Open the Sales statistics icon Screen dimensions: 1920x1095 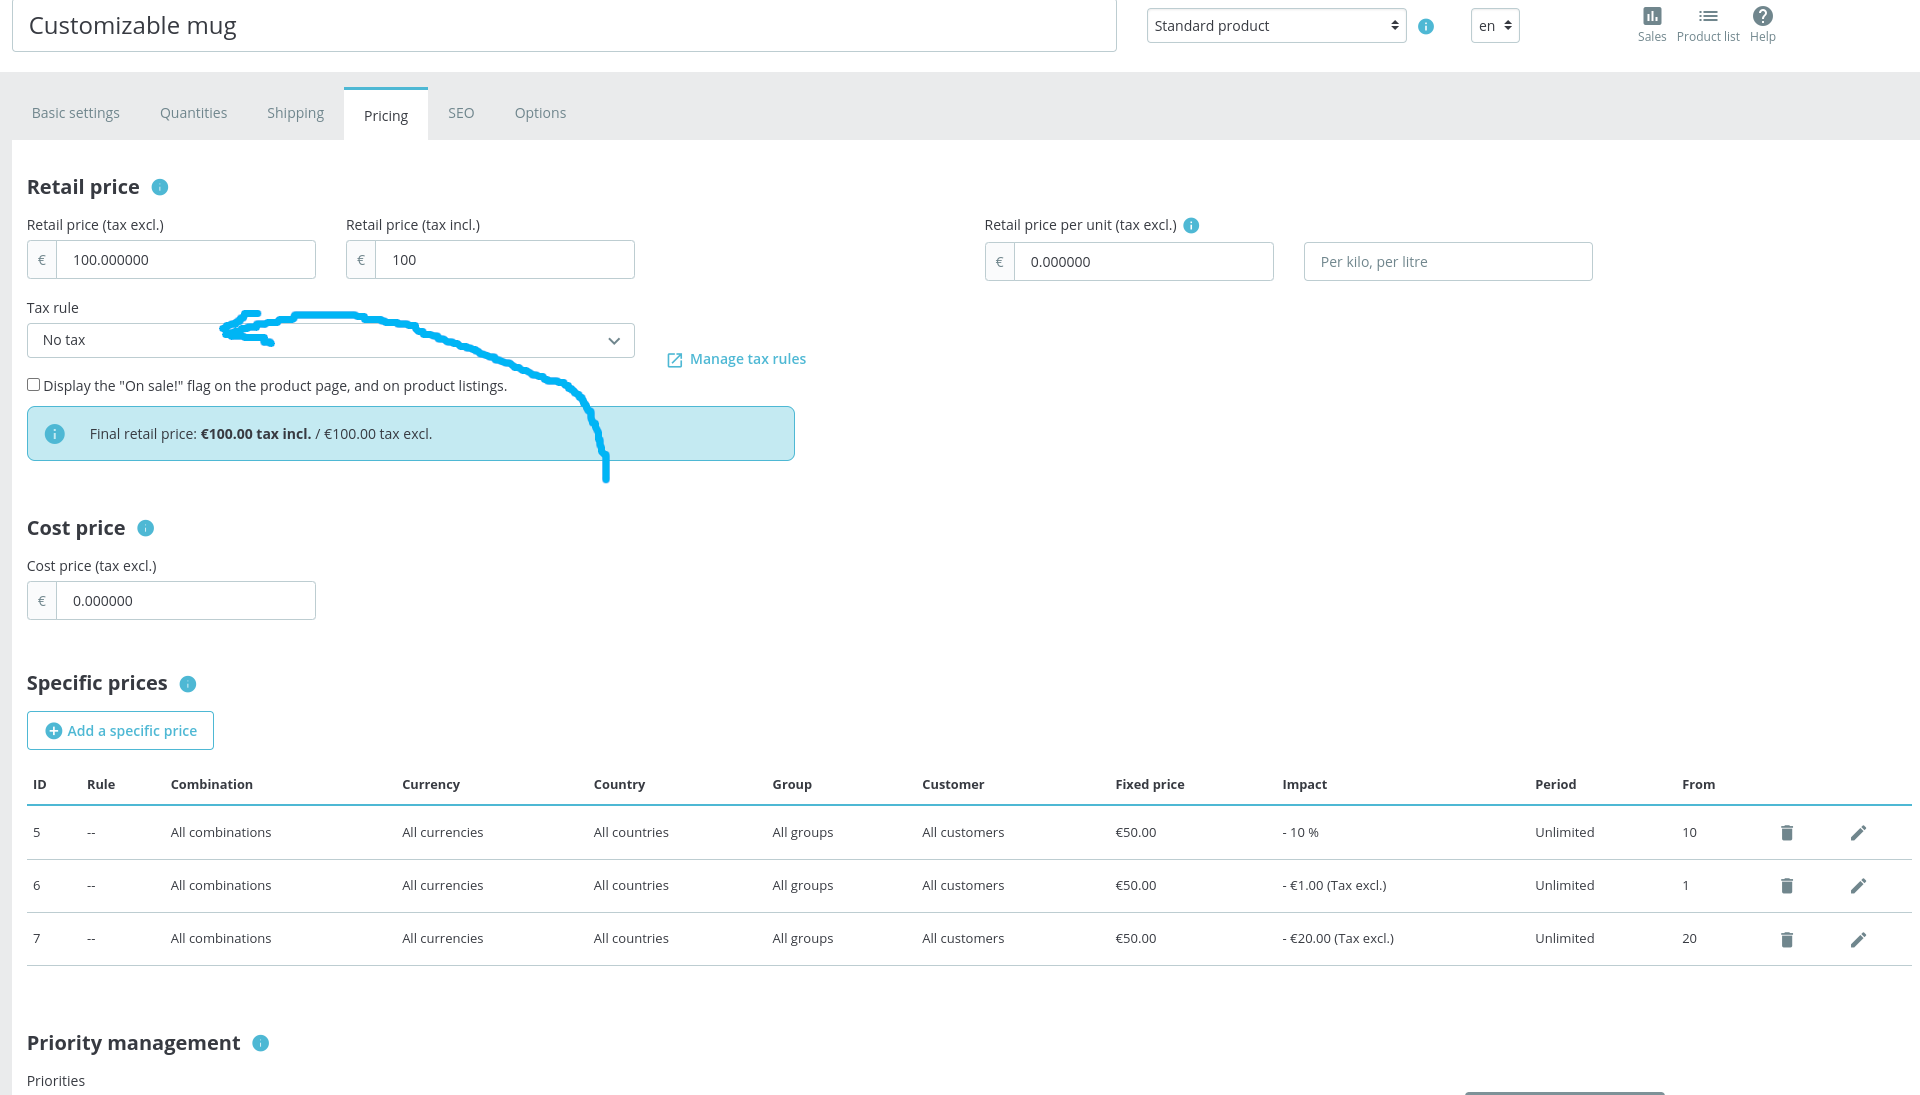click(1651, 17)
